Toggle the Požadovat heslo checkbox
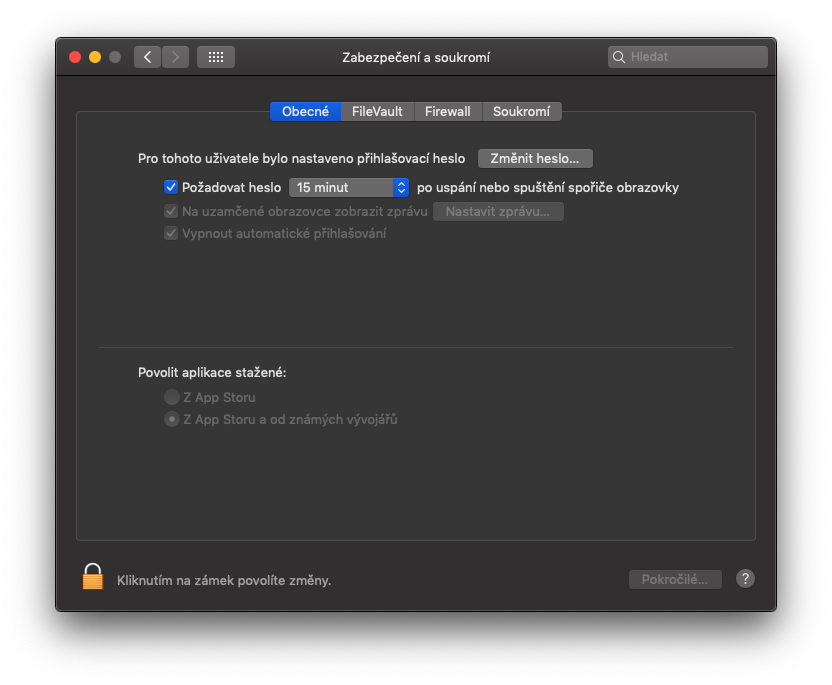This screenshot has height=685, width=832. [x=171, y=187]
